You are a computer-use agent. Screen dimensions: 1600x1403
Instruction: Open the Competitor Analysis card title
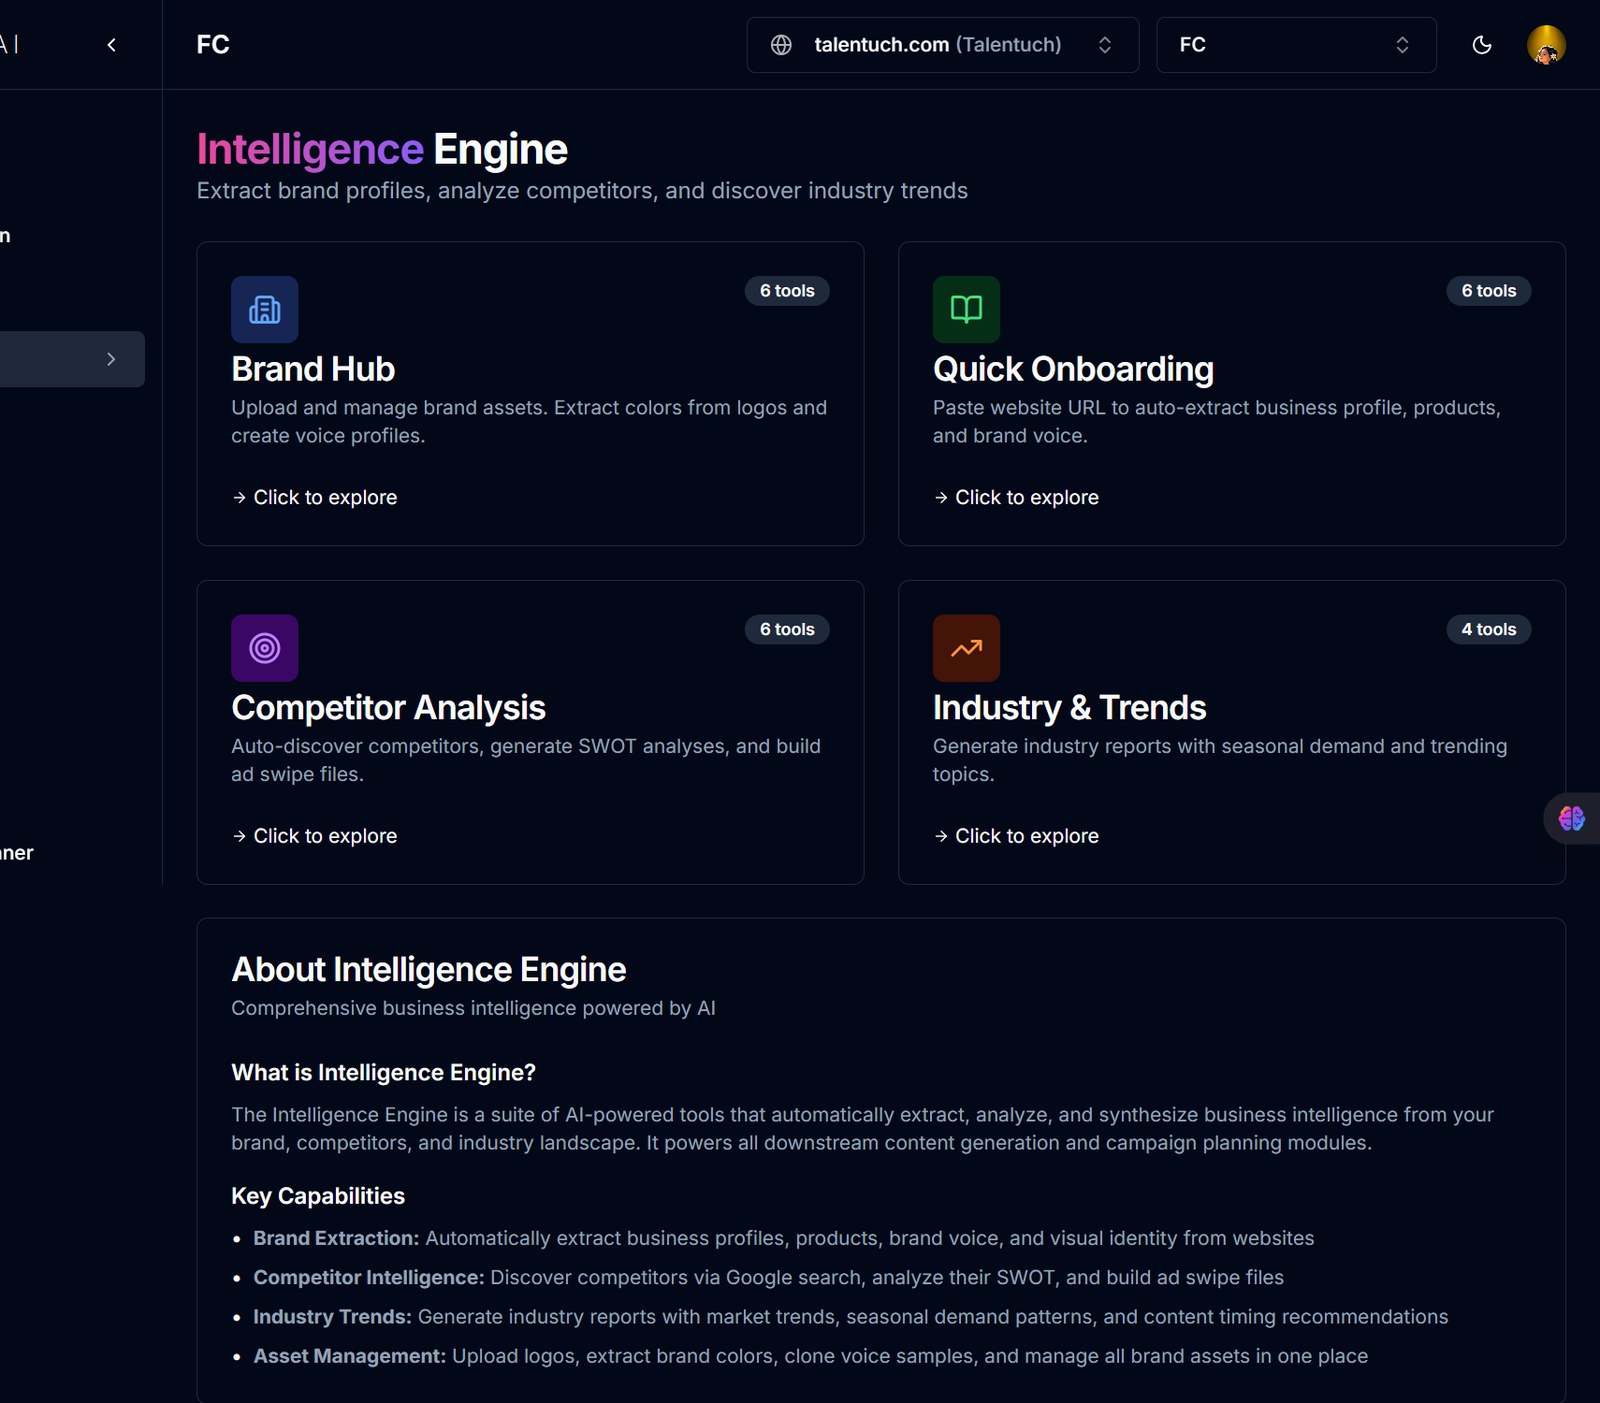[388, 708]
